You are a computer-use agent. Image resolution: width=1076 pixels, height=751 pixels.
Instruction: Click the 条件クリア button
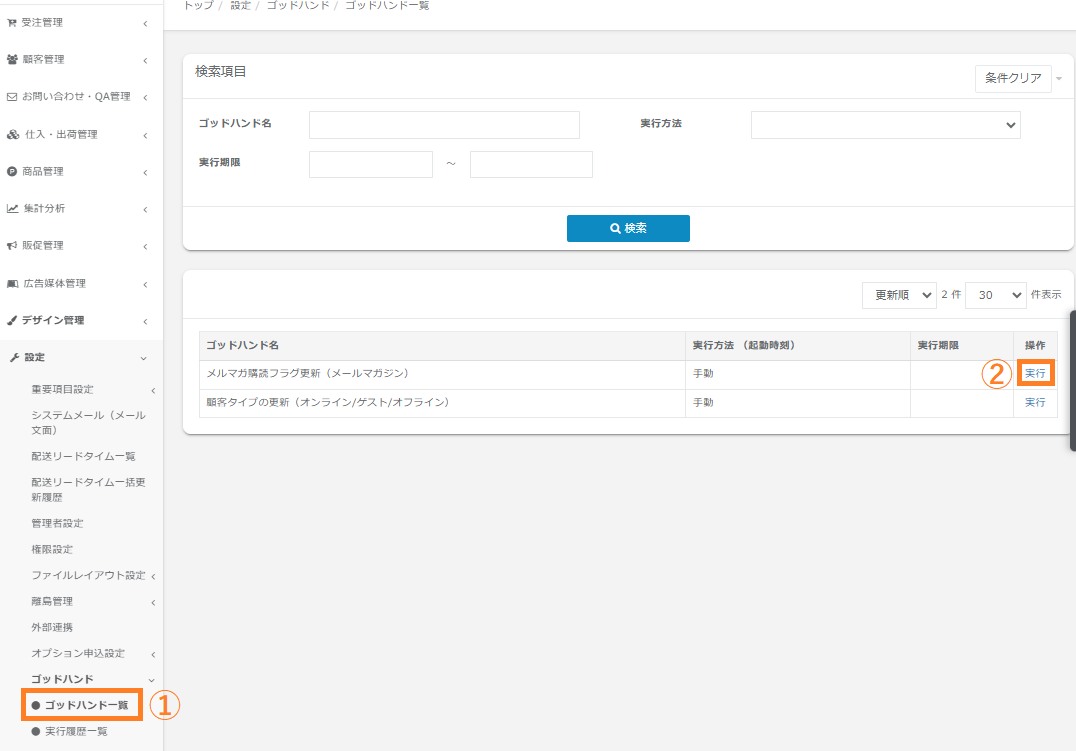(1013, 79)
